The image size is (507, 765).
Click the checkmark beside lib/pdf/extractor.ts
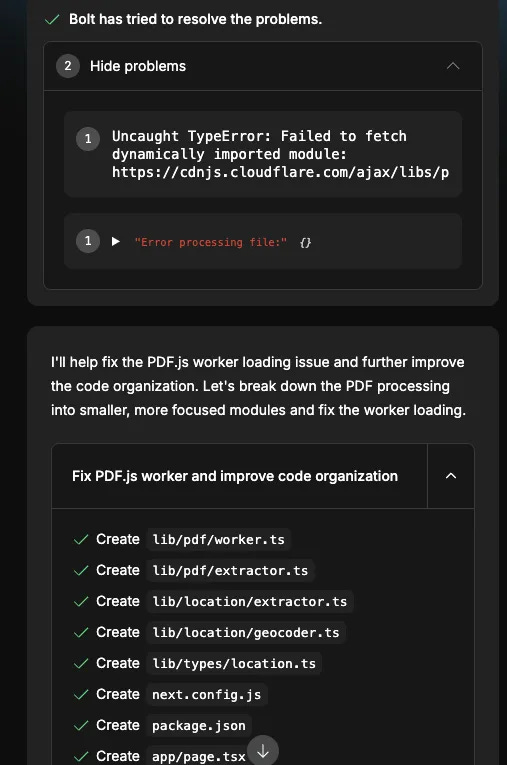tap(81, 570)
